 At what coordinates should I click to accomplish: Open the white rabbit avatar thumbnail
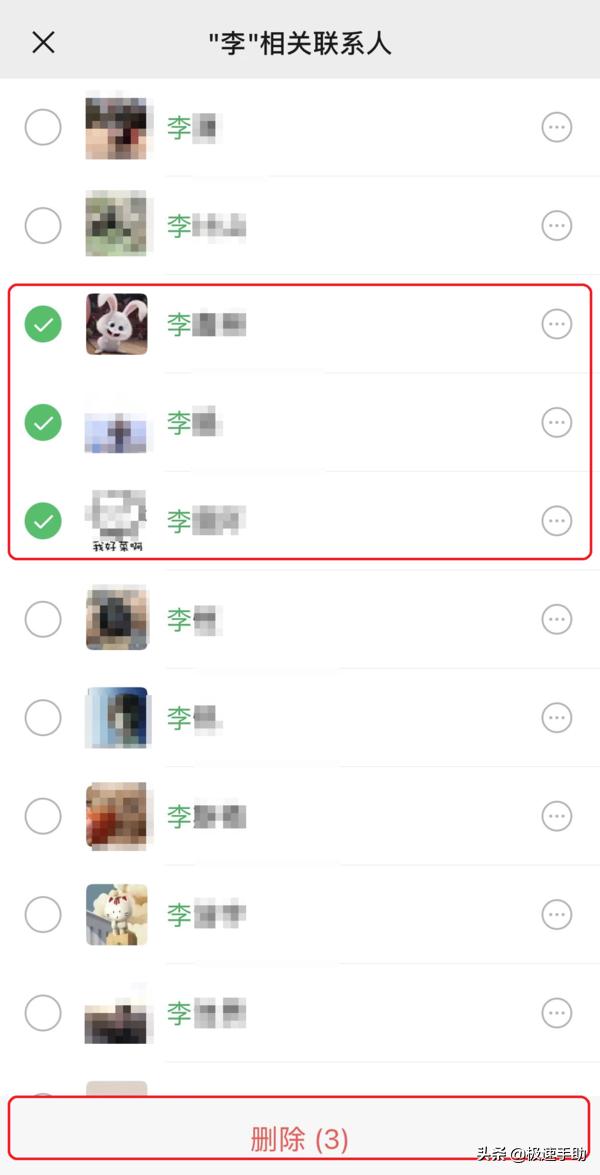(116, 324)
